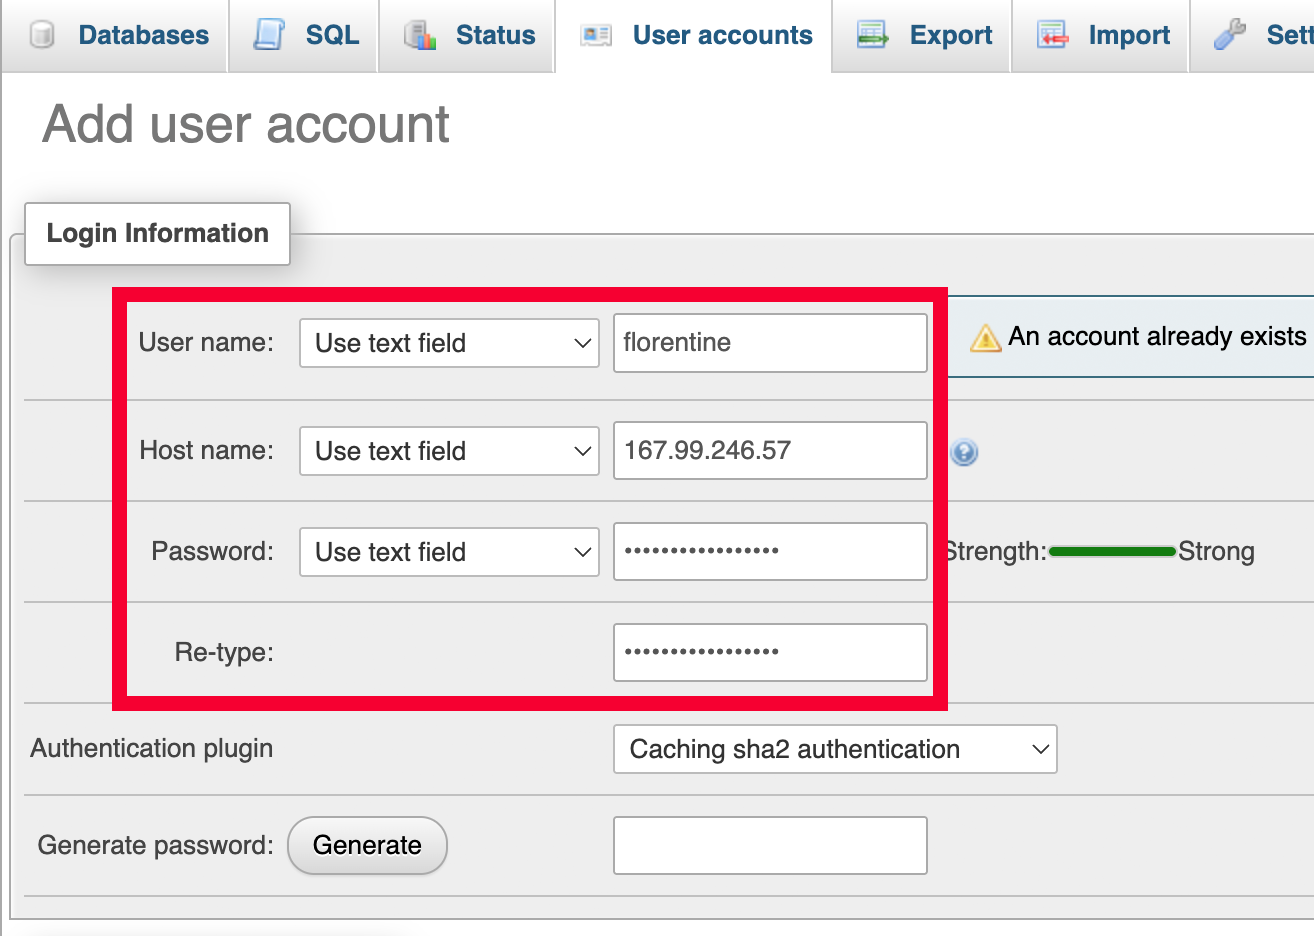Click the Login Information legend

[x=158, y=234]
